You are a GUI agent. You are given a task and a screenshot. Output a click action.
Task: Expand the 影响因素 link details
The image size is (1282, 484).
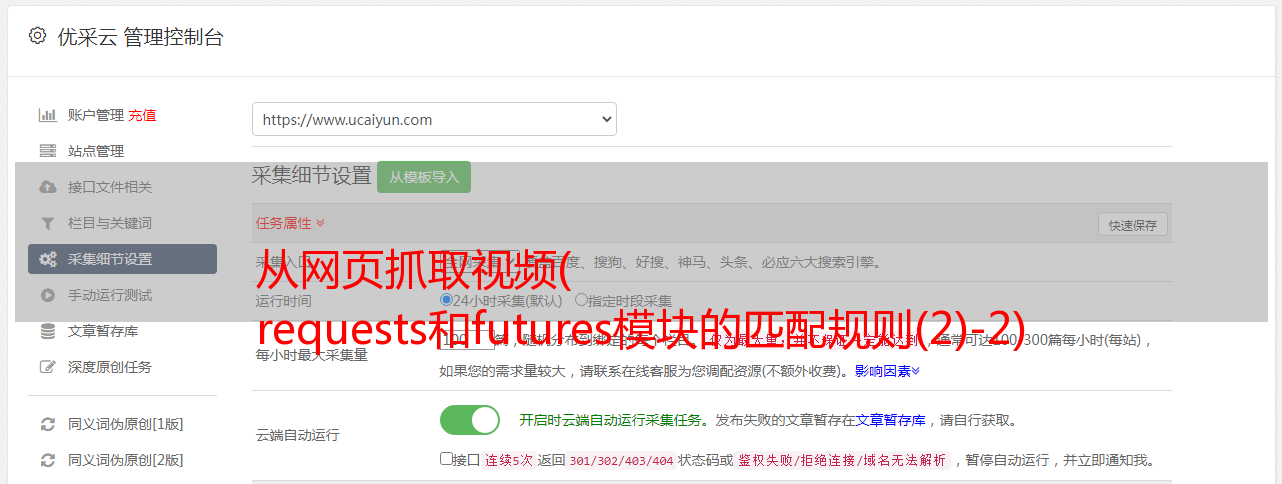[x=887, y=370]
